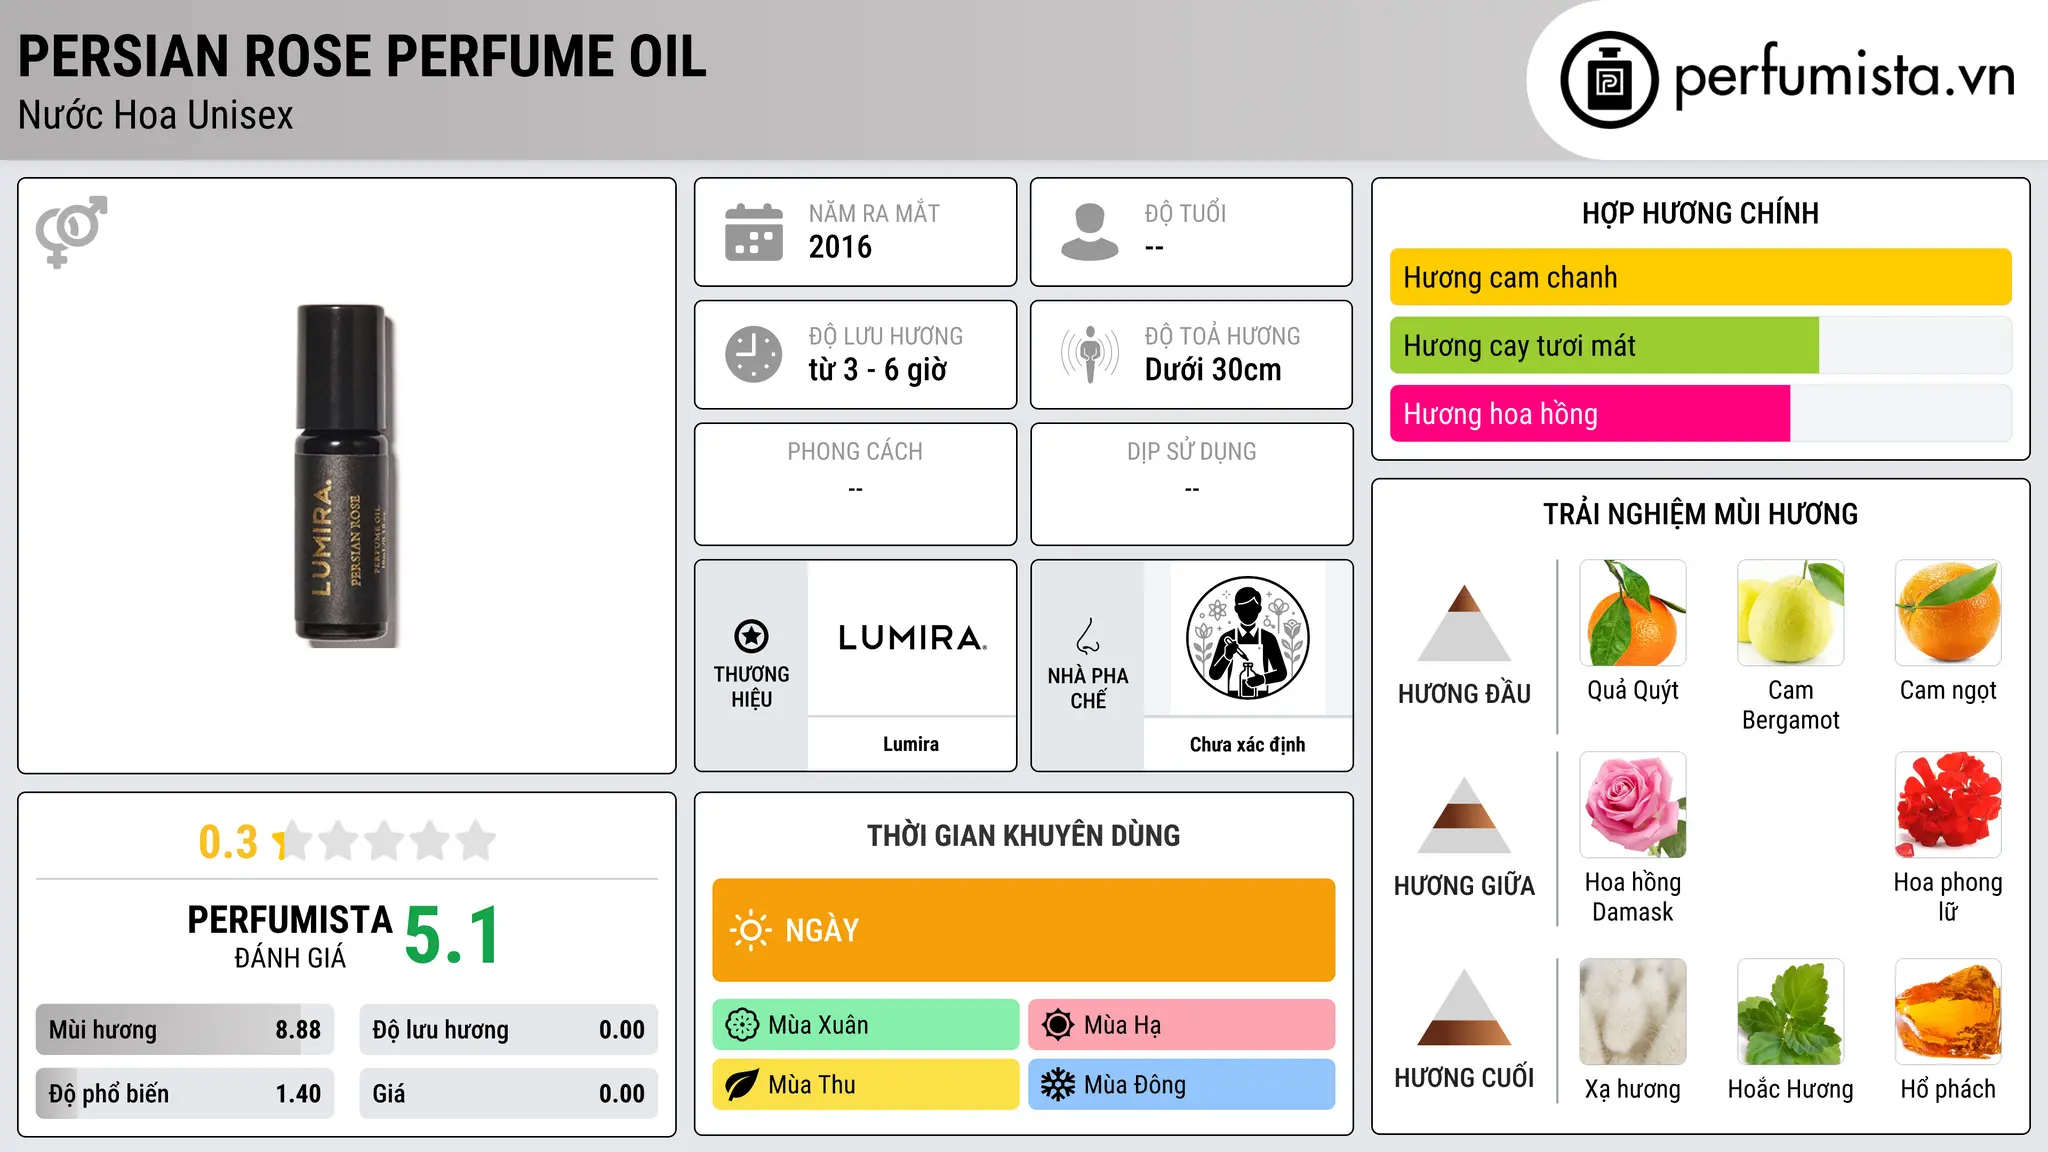Click the Hợp hương chính heading
This screenshot has height=1152, width=2048.
[x=1700, y=213]
